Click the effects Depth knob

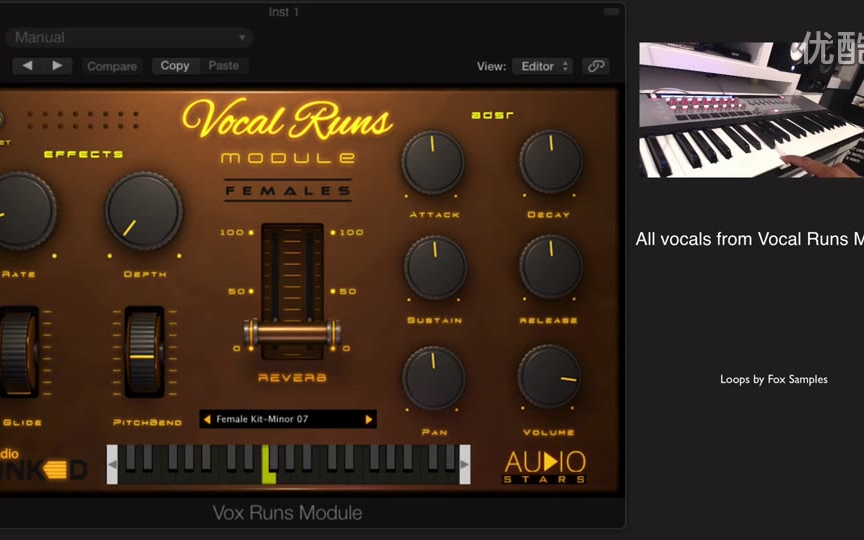pos(143,210)
